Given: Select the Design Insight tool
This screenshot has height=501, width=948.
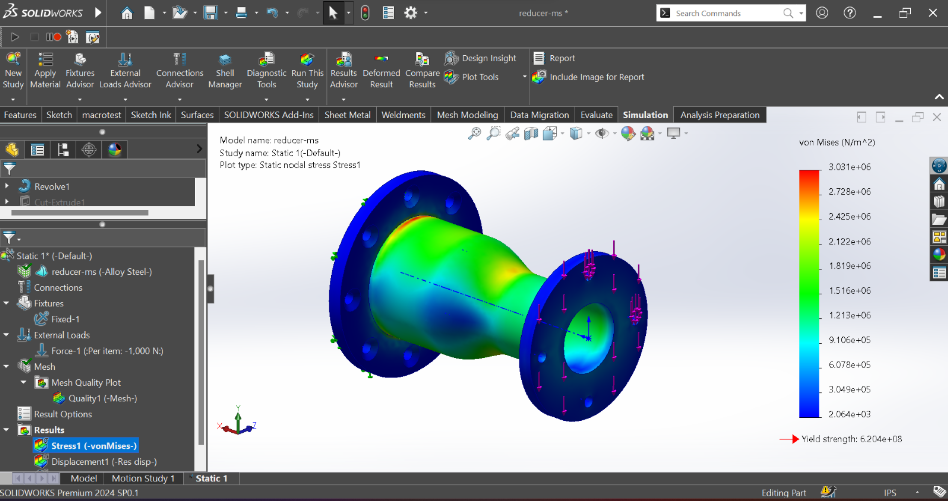Looking at the screenshot, I should pos(480,58).
